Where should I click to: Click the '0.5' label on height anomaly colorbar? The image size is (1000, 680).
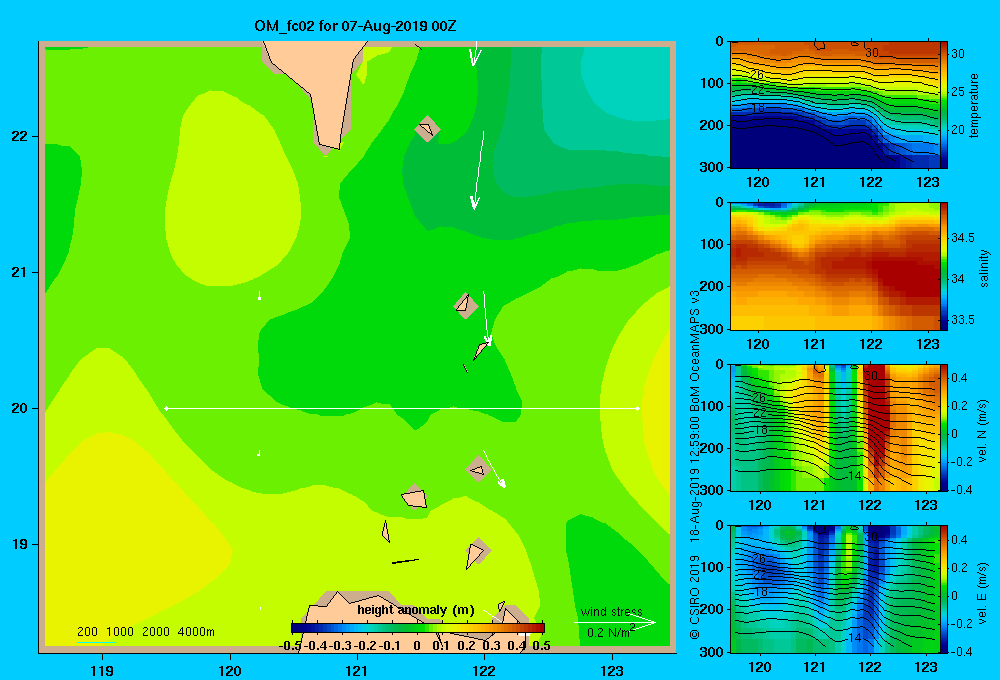541,645
